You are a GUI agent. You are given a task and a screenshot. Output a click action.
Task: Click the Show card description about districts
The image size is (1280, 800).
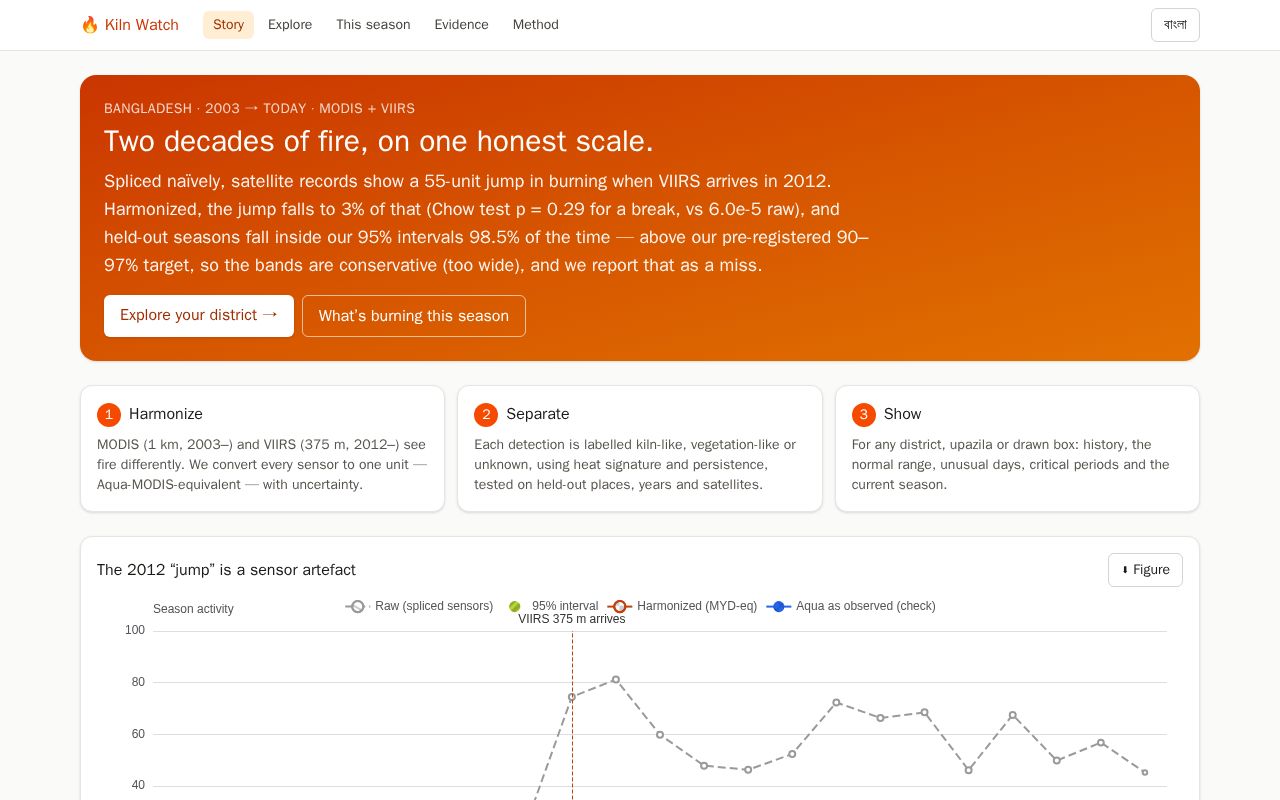click(x=1017, y=464)
